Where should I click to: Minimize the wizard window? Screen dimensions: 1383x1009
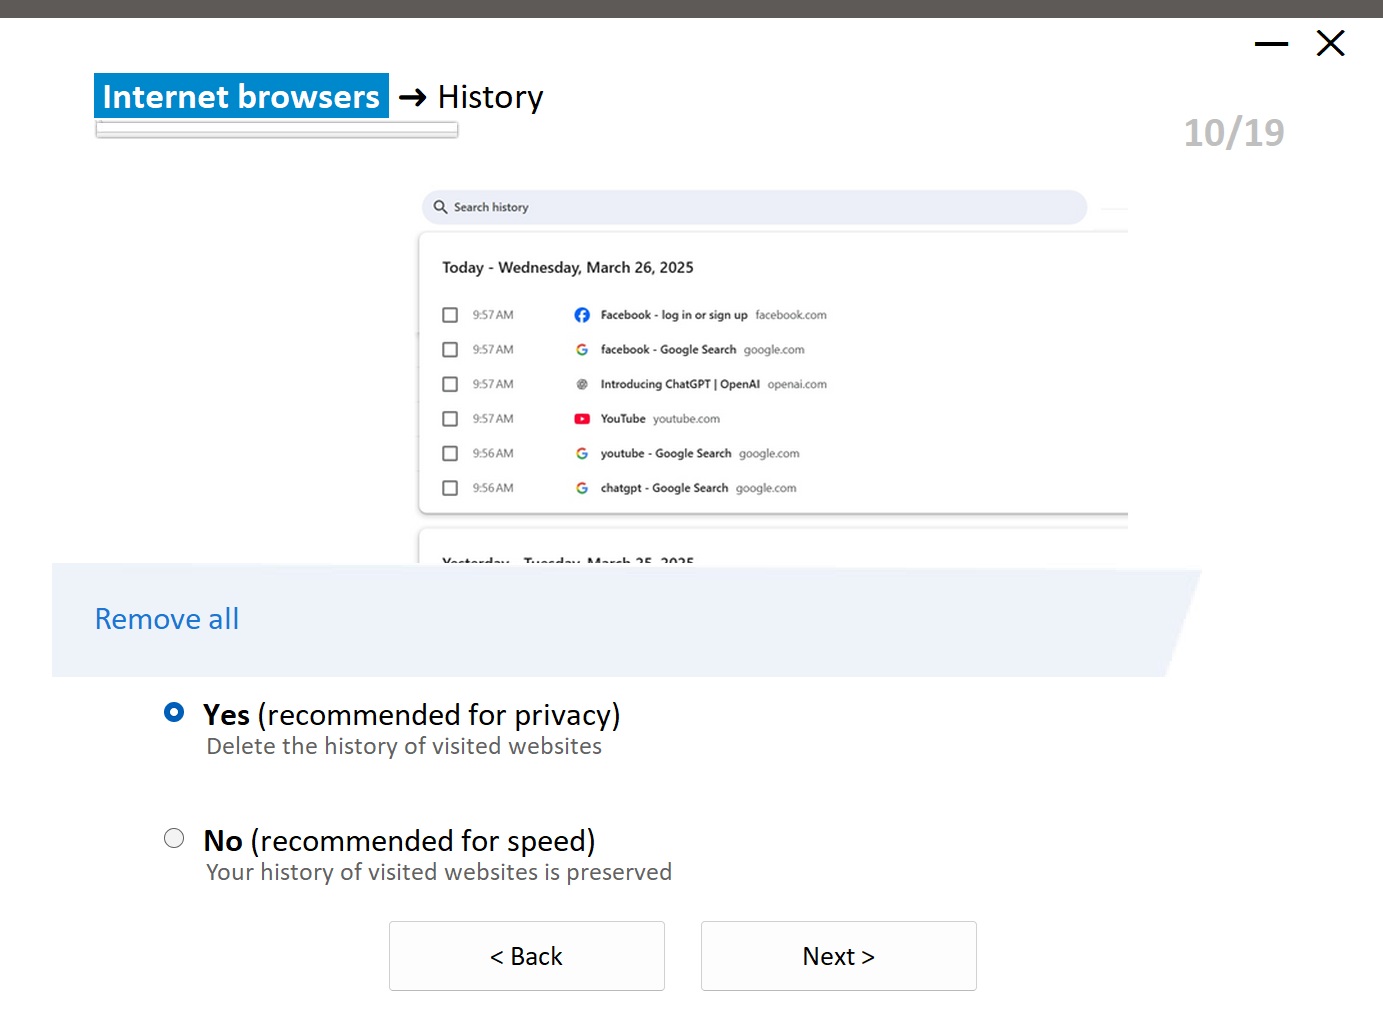(1271, 44)
